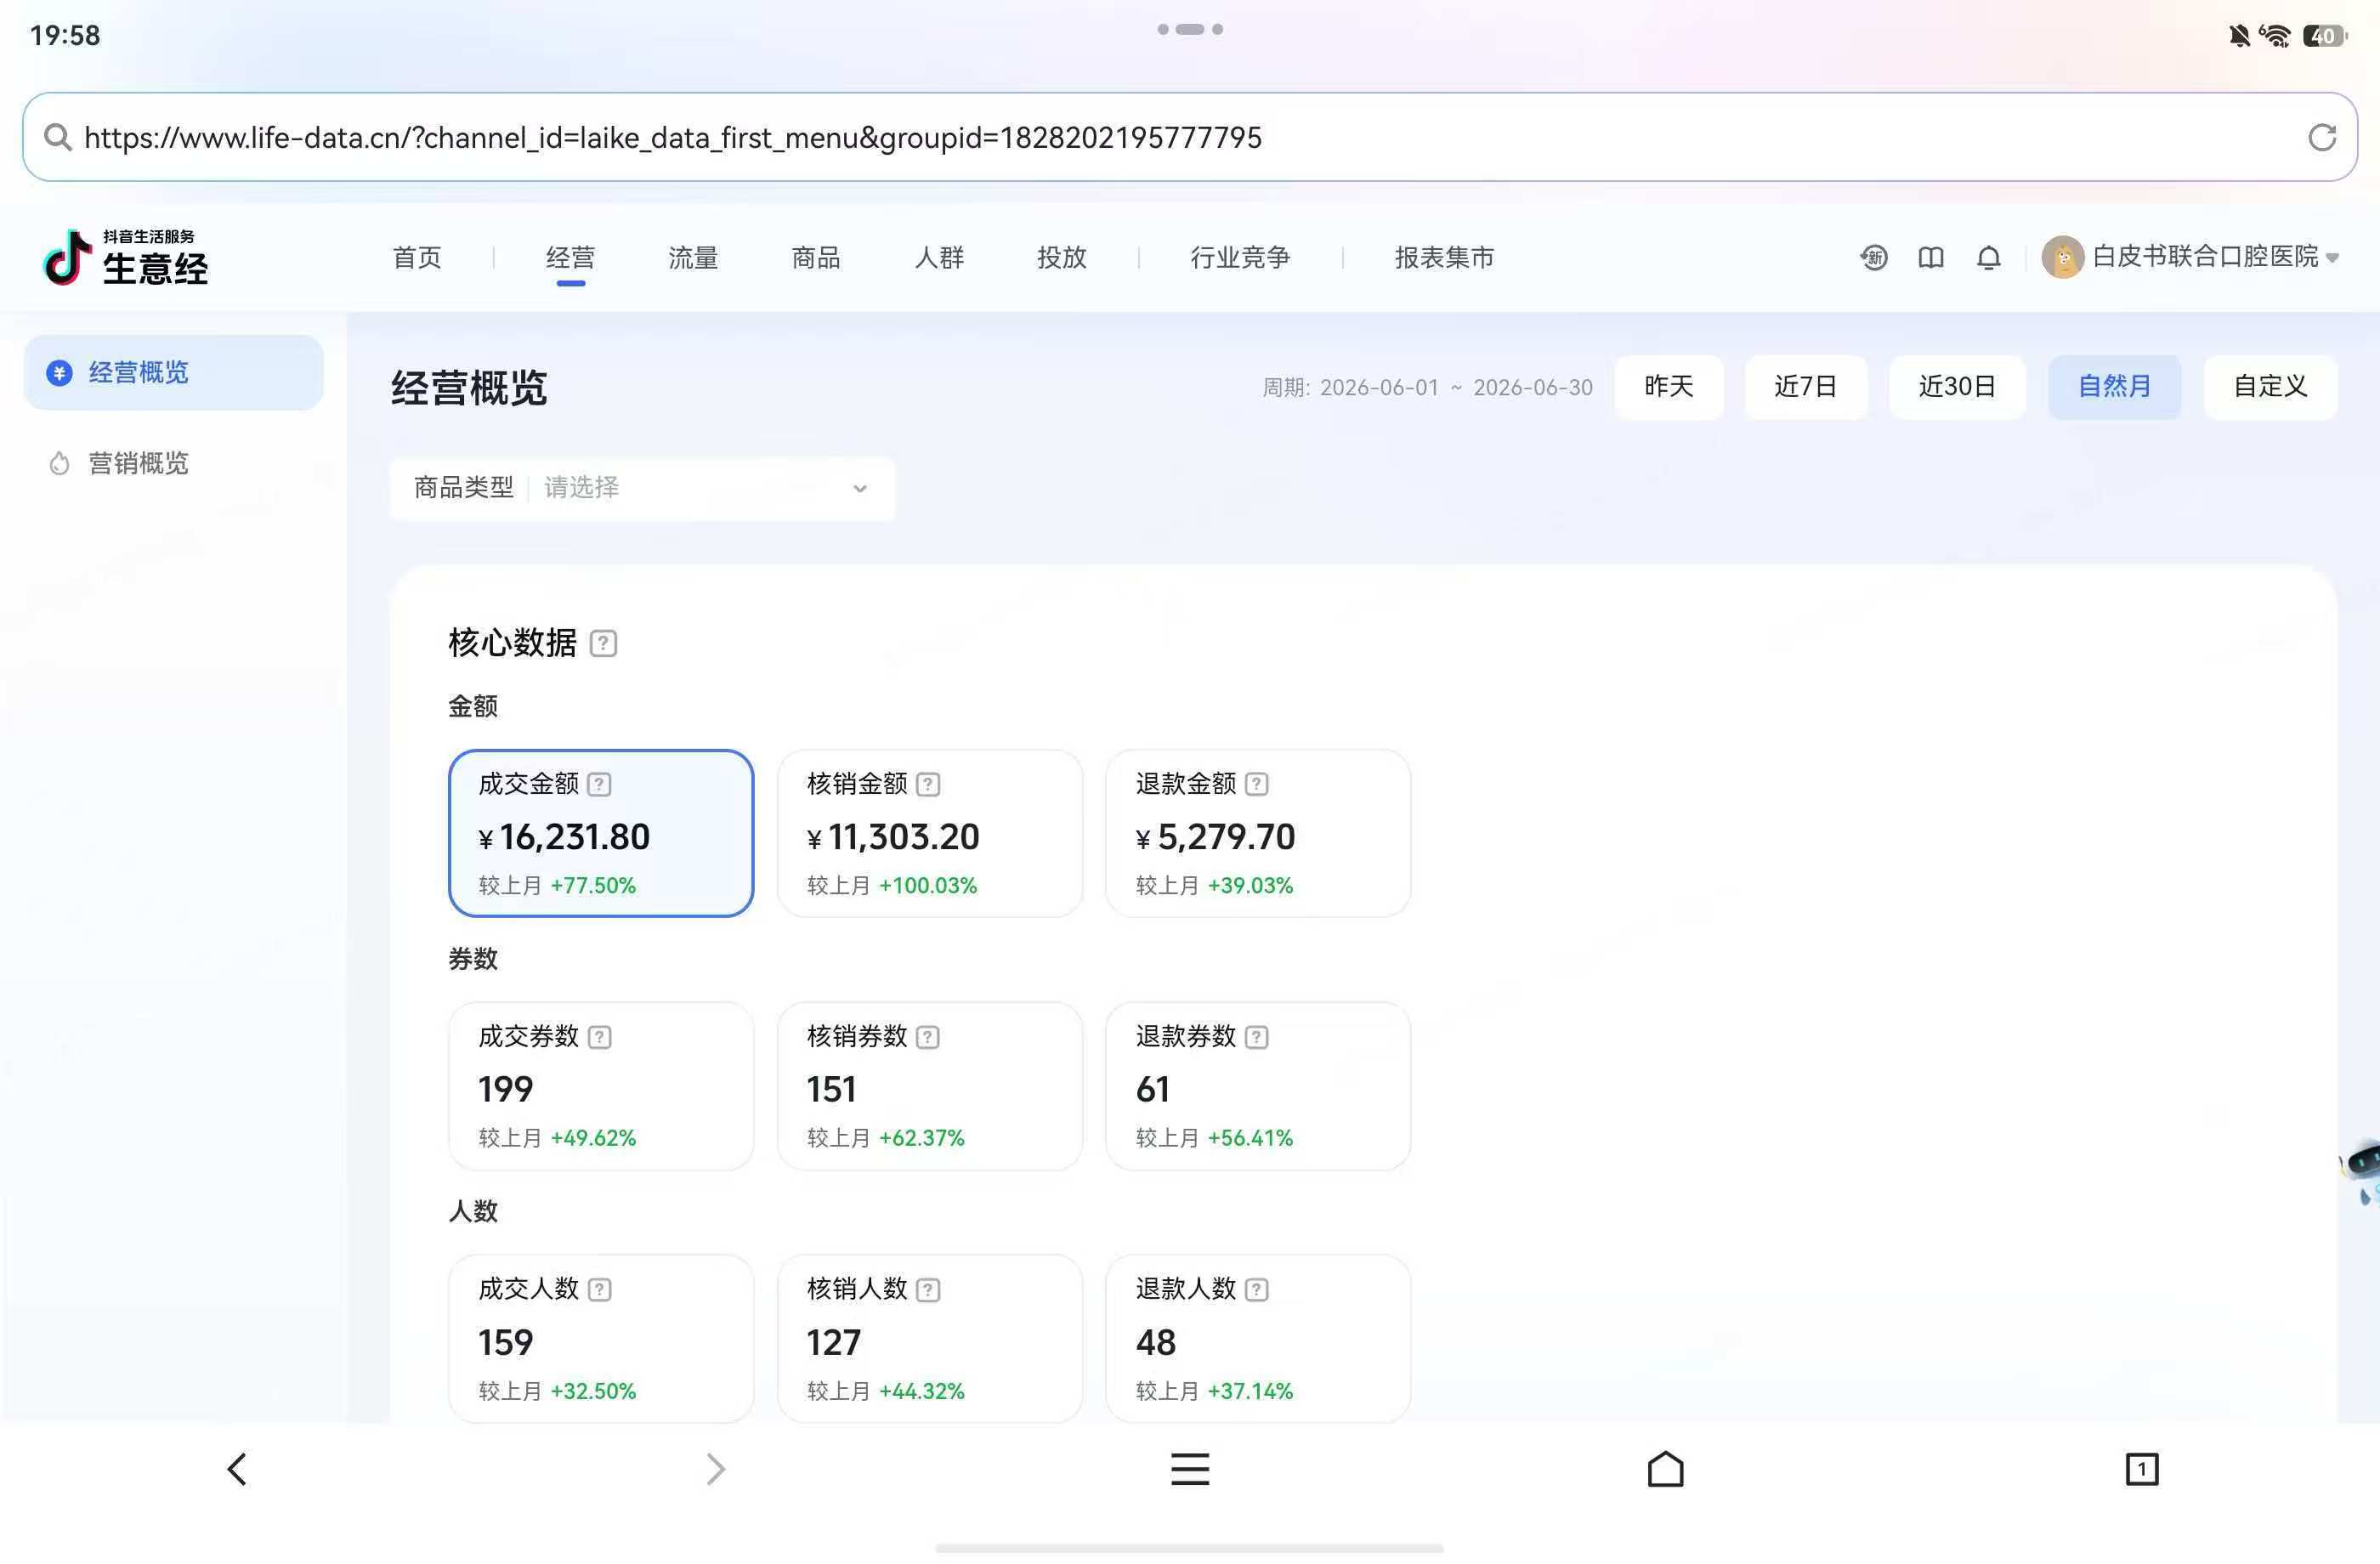Go to the 行业竞争 tab
Image resolution: width=2380 pixels, height=1564 pixels.
point(1240,258)
